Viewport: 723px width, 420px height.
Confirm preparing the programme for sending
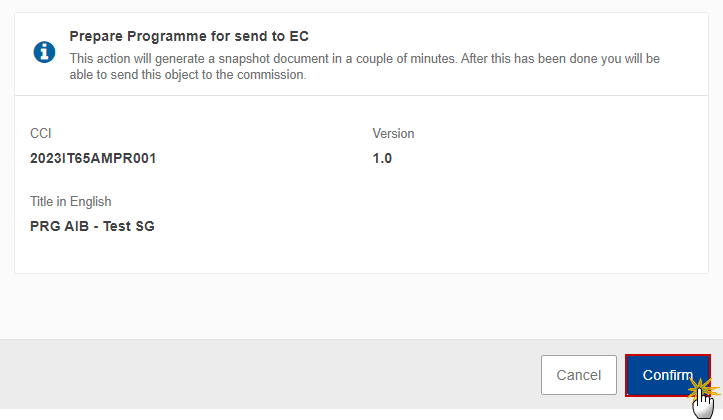[668, 375]
